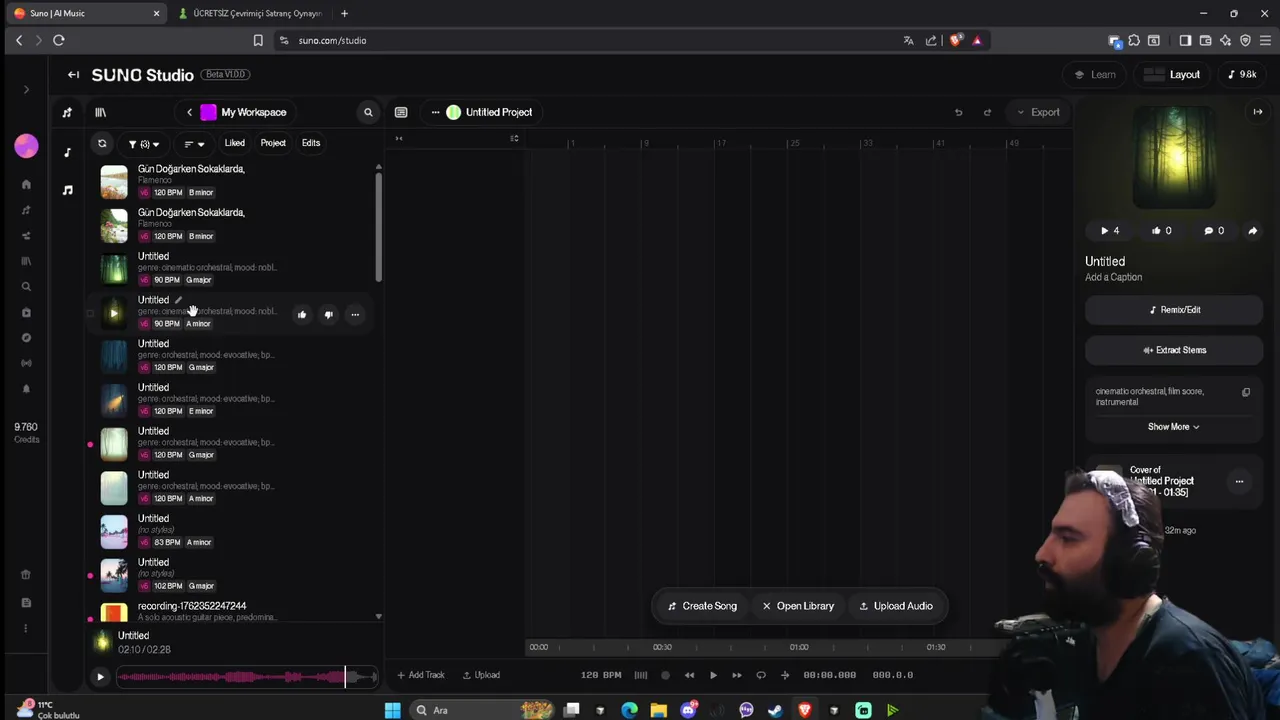
Task: Share the Untitled song using the arrow icon
Action: [x=1252, y=231]
